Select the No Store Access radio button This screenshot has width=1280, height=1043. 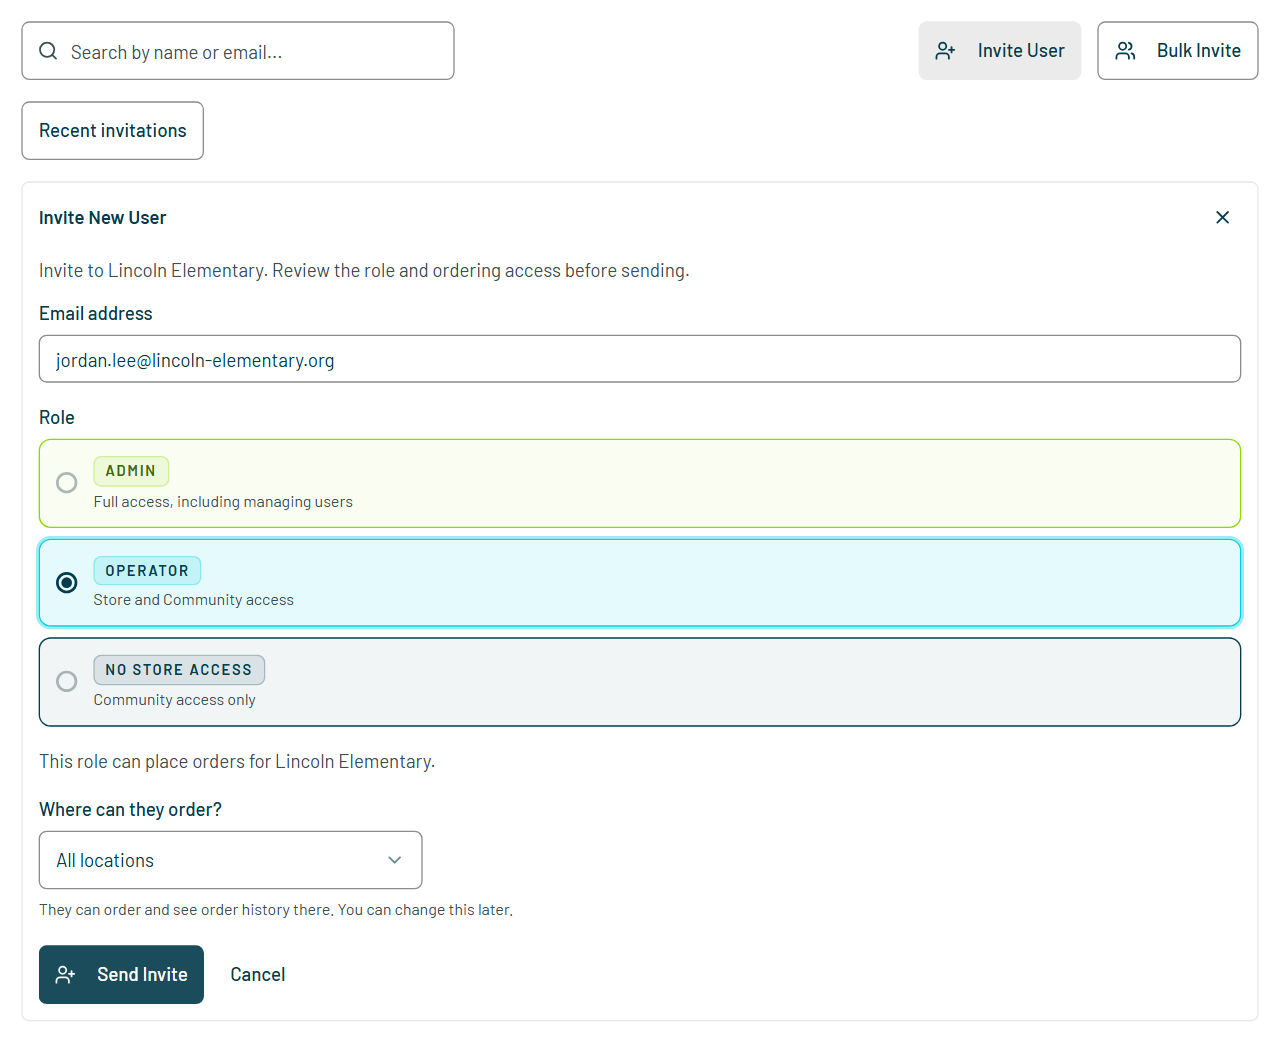67,681
